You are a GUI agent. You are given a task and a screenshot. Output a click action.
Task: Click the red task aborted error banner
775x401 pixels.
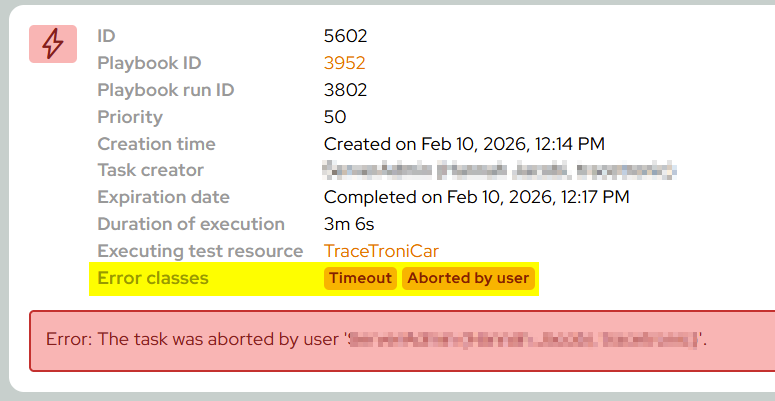(402, 341)
